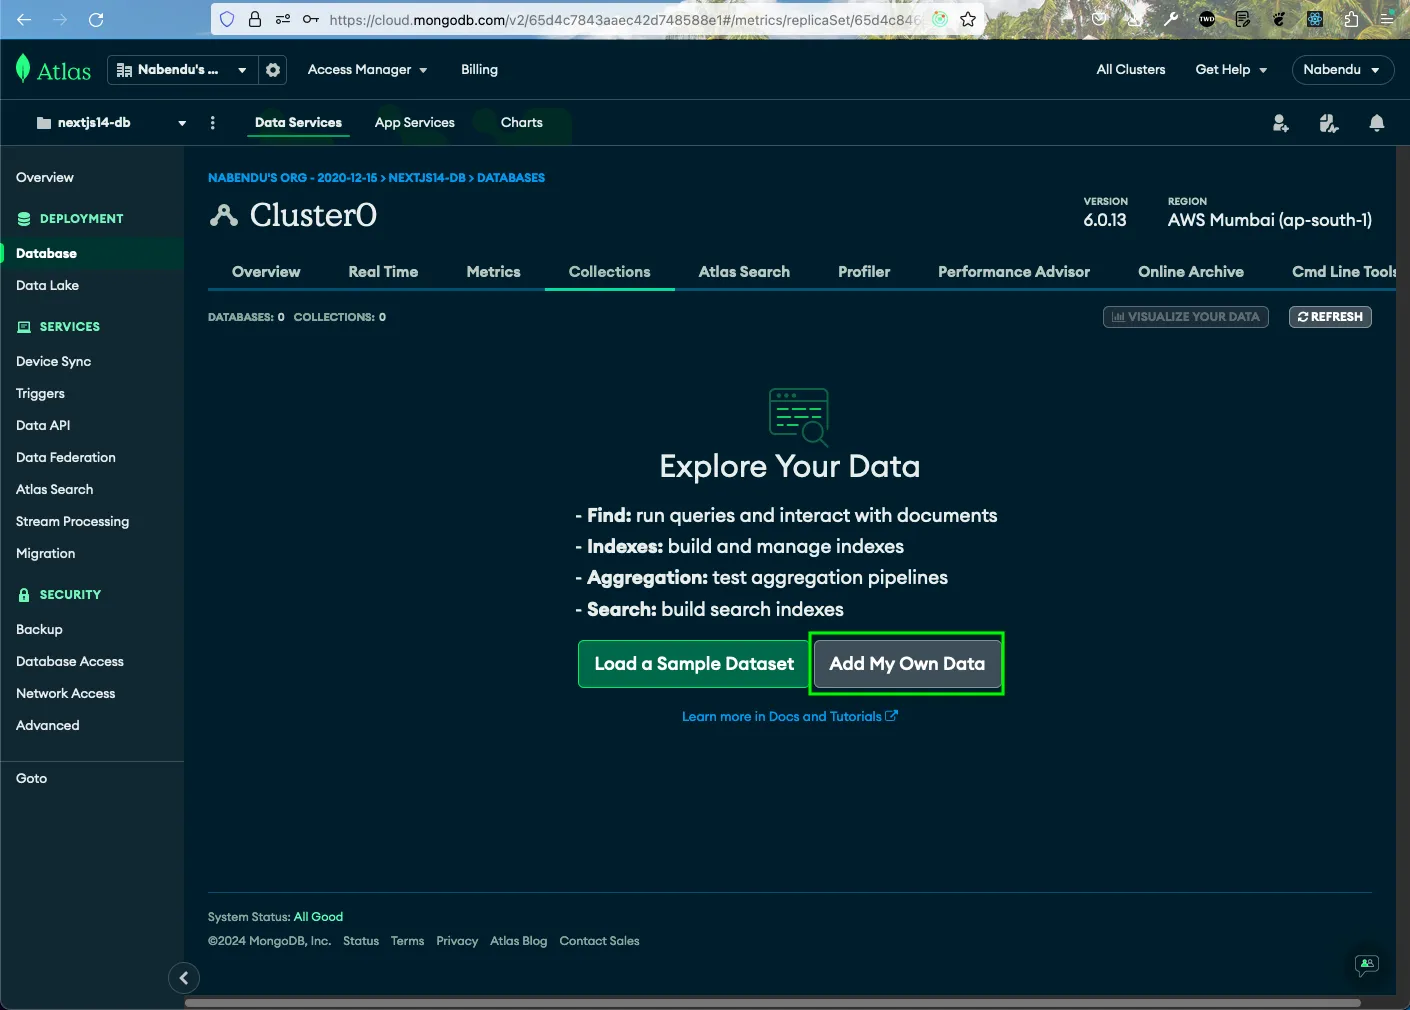Open the cluster Overview tab
Viewport: 1410px width, 1010px height.
click(266, 272)
